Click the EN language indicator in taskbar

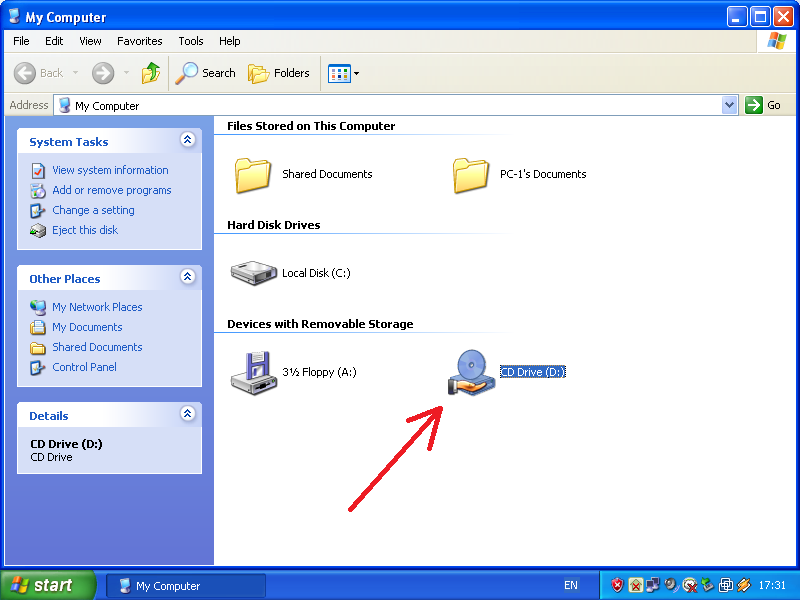[x=570, y=585]
